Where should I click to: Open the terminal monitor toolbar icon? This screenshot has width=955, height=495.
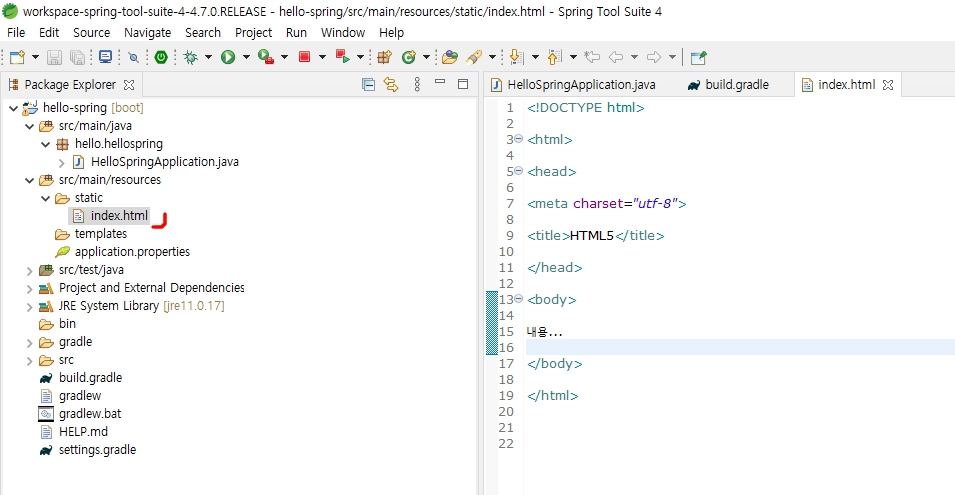[x=105, y=58]
